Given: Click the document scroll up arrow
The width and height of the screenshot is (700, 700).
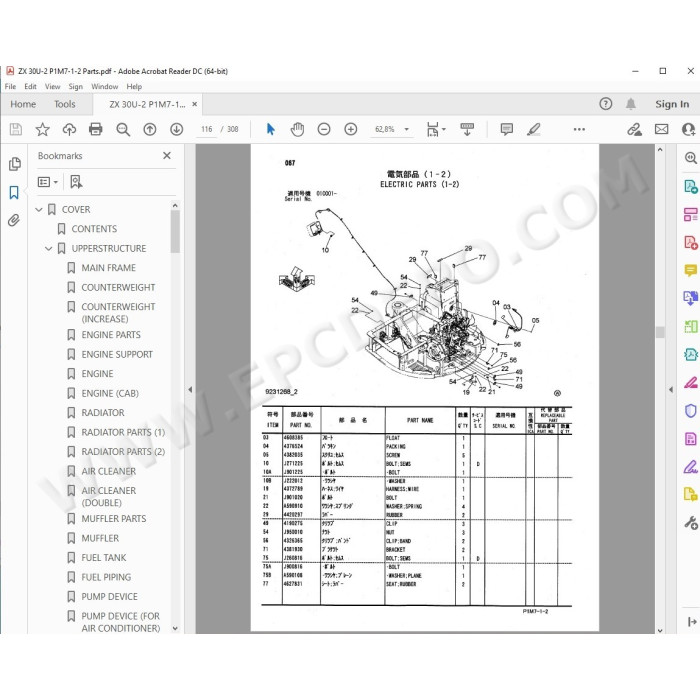Looking at the screenshot, I should (x=660, y=150).
